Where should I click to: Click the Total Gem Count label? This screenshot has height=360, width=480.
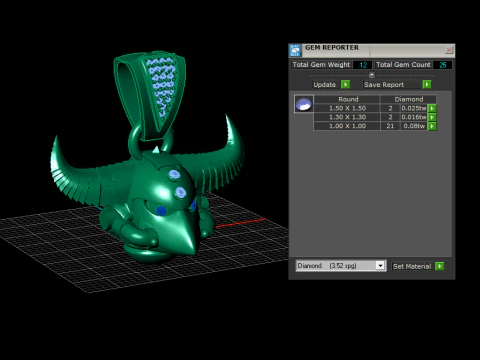click(x=403, y=65)
